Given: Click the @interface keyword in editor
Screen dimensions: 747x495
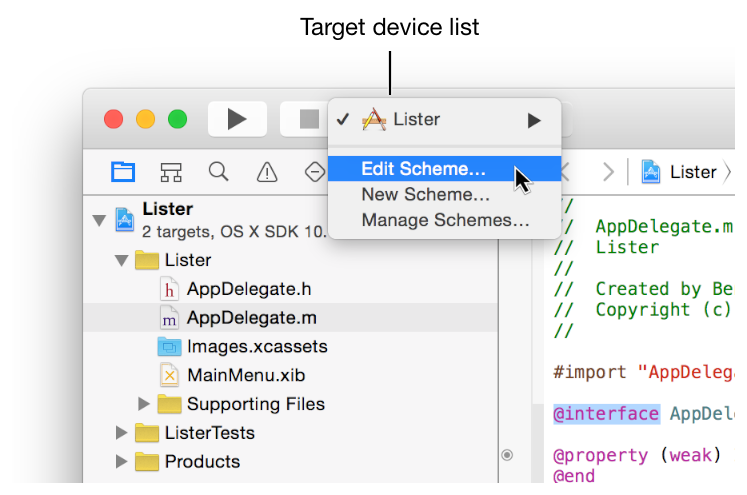Looking at the screenshot, I should [606, 414].
